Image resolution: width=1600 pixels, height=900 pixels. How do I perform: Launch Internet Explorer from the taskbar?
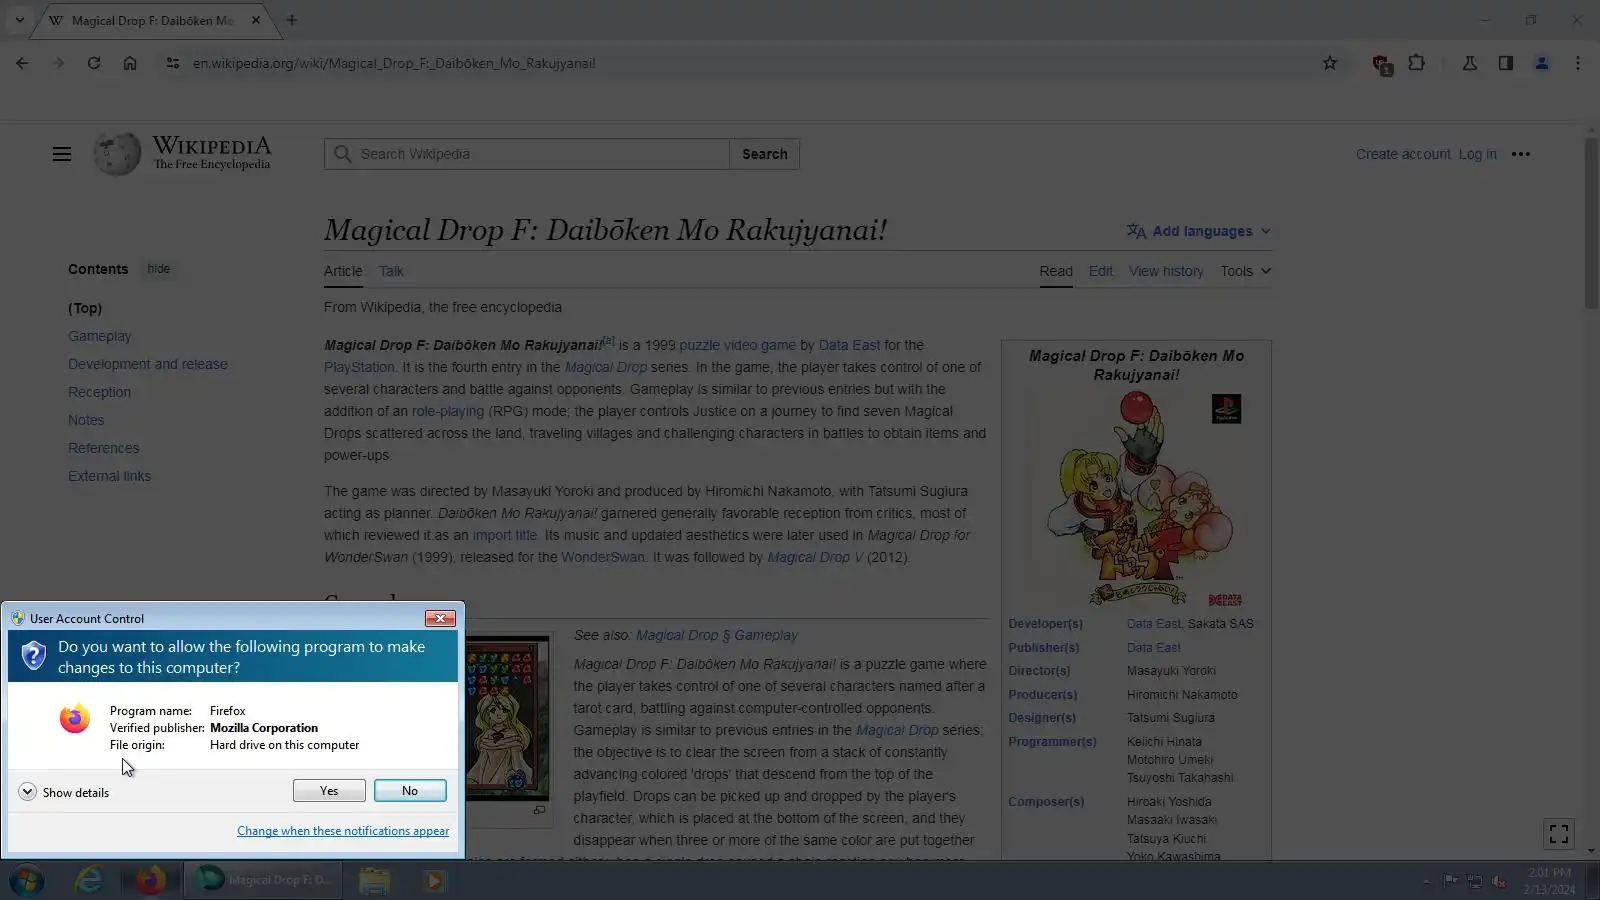click(x=89, y=881)
